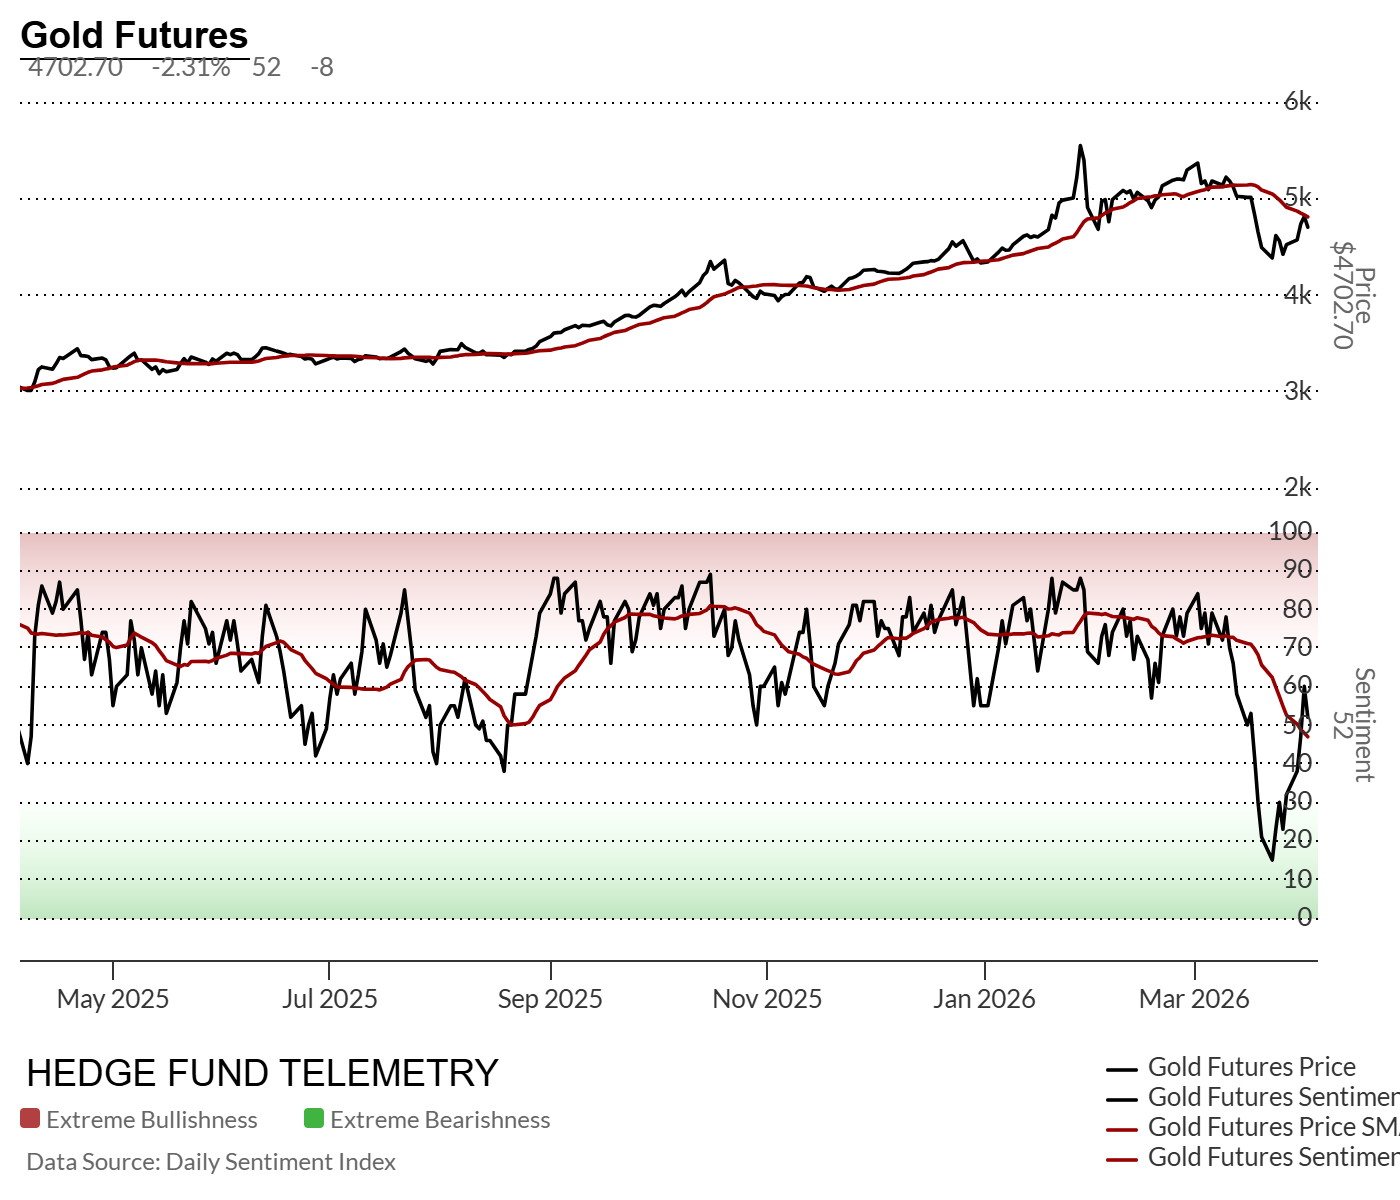Screen dimensions: 1400x1200
Task: Click the vertical Sentiment 52 axis label
Action: coord(1354,724)
